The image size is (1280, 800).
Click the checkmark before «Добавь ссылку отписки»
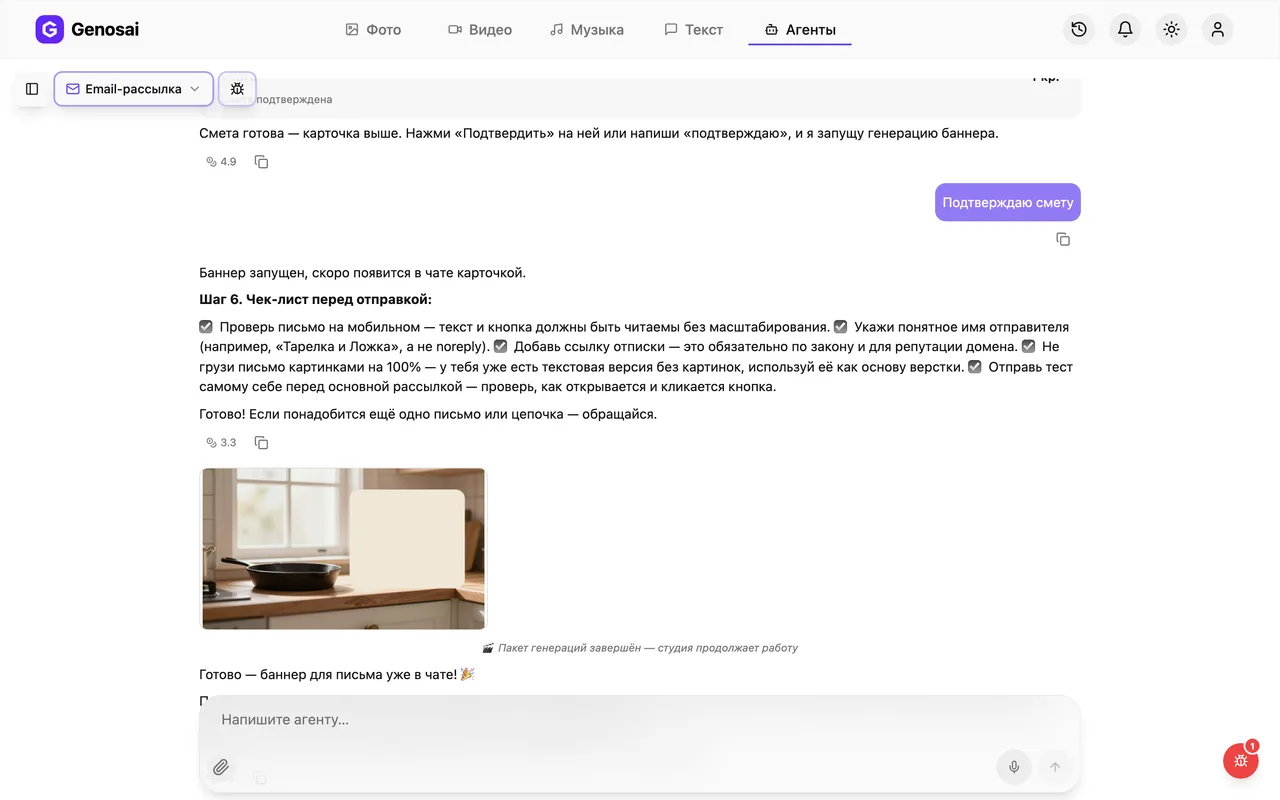point(501,347)
